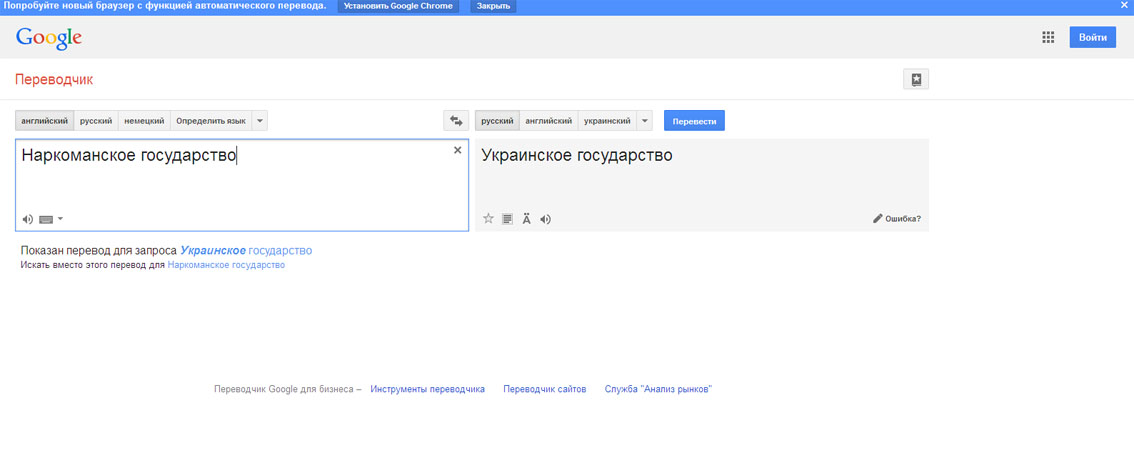
Task: Listen to source text speaker icon
Action: 27,219
